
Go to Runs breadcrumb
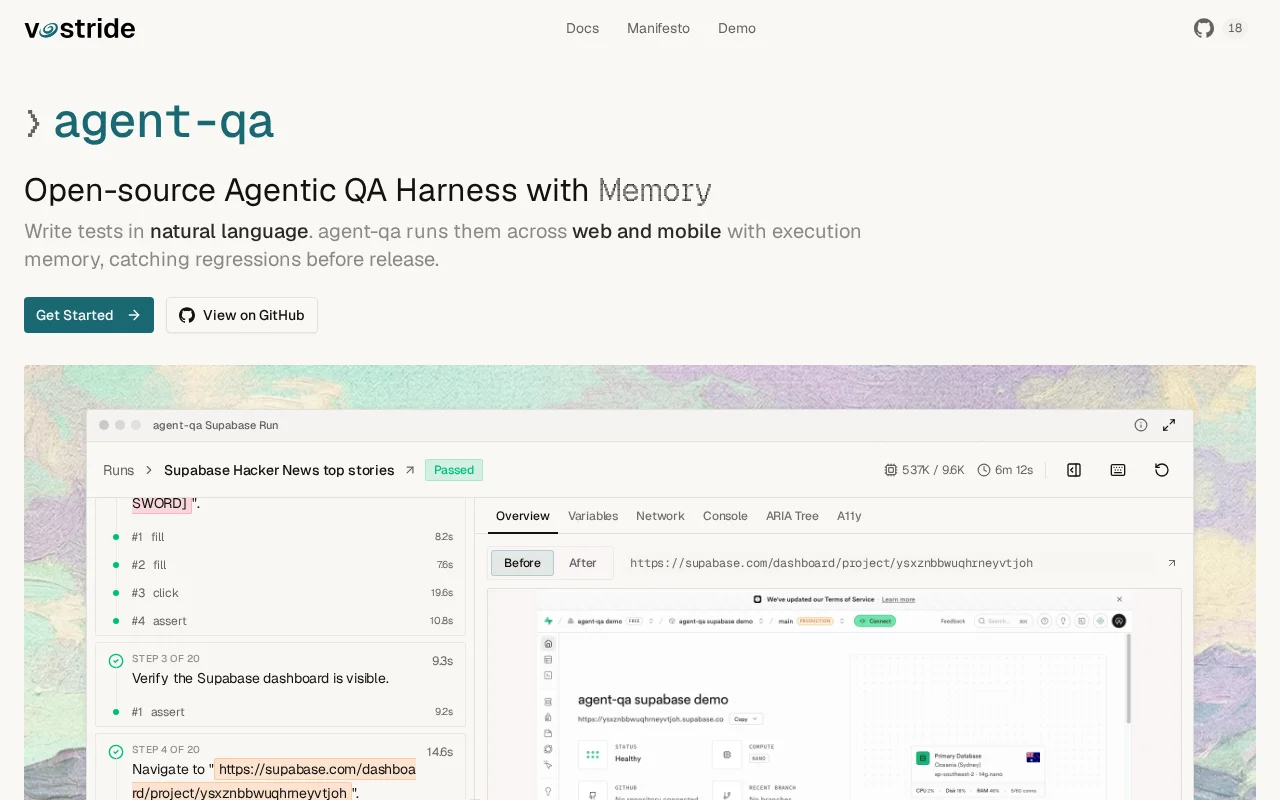point(118,470)
